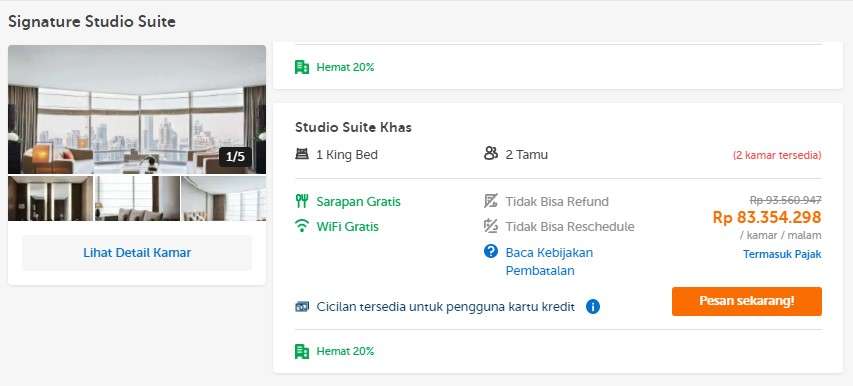The height and width of the screenshot is (386, 853).
Task: Click the Termasuk Pajak link
Action: [782, 254]
